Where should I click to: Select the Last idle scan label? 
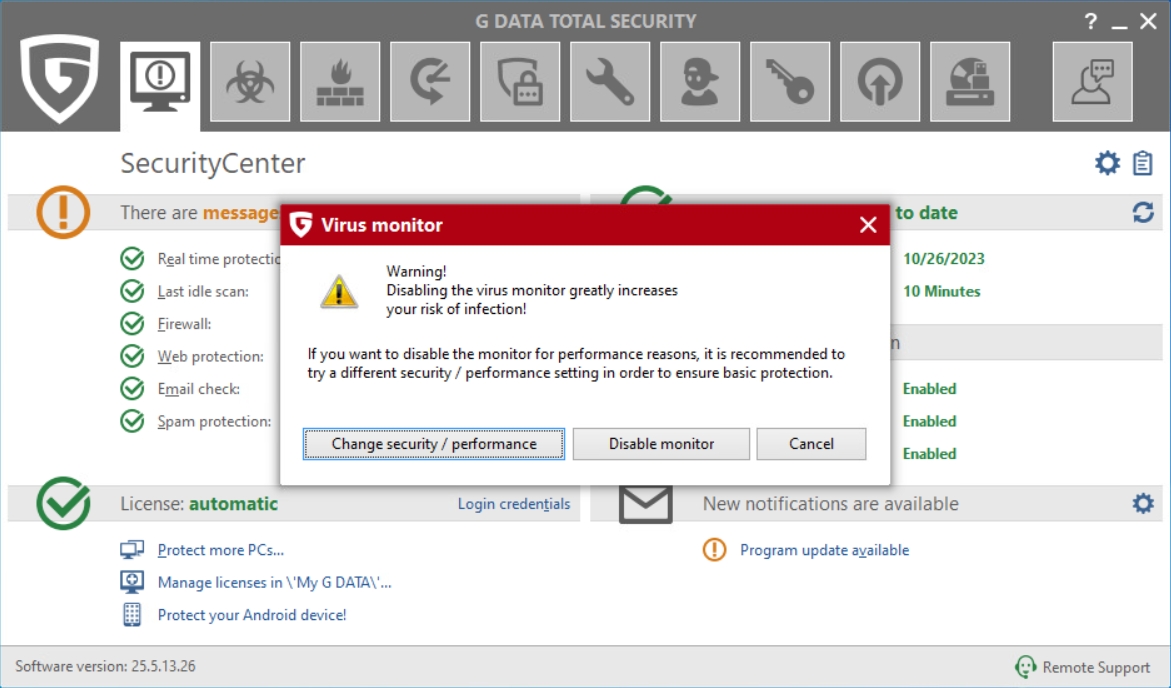click(x=203, y=291)
